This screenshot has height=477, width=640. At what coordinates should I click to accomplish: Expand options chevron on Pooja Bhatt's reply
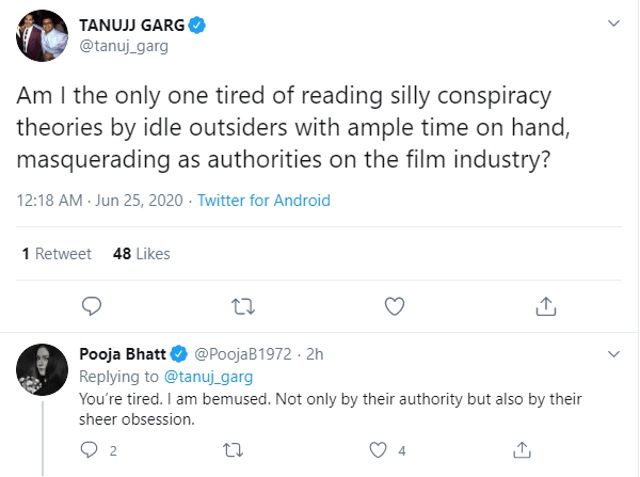[x=613, y=354]
